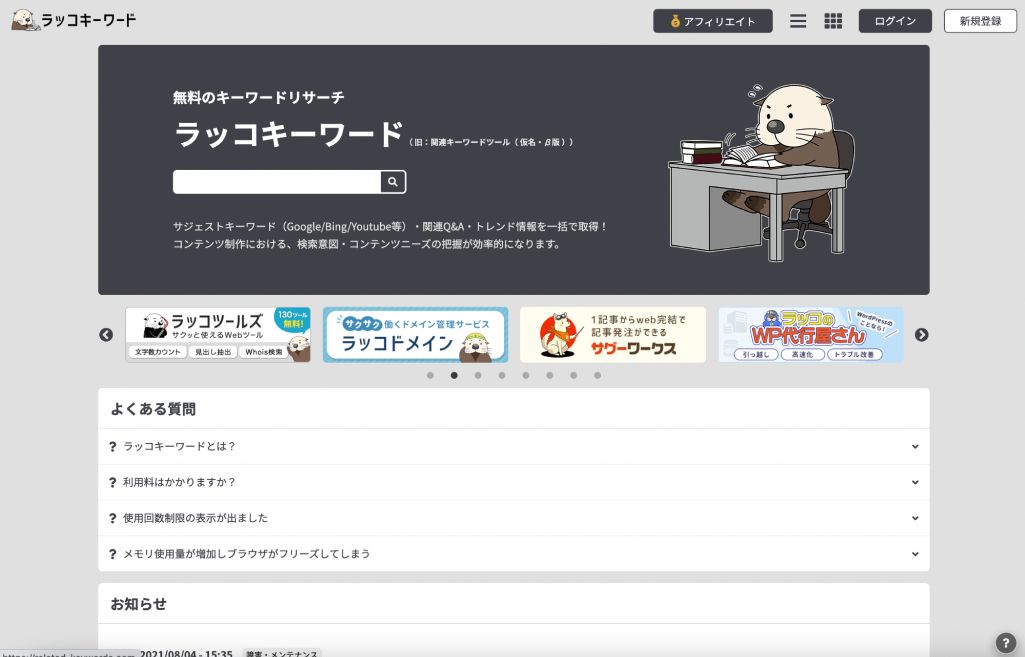Open the サグーワークス banner
1025x657 pixels.
(612, 335)
